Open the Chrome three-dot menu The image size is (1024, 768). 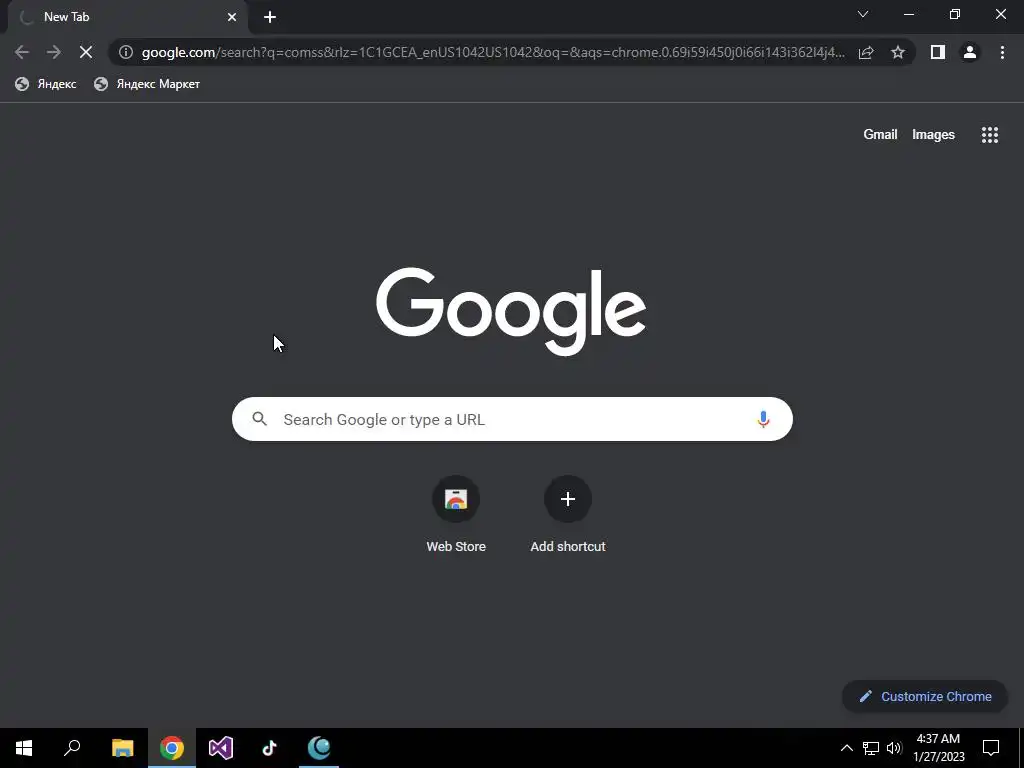[1002, 52]
